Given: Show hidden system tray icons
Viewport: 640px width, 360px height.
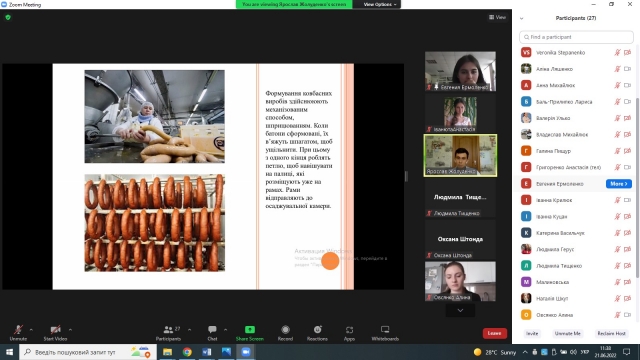Looking at the screenshot, I should (x=525, y=352).
